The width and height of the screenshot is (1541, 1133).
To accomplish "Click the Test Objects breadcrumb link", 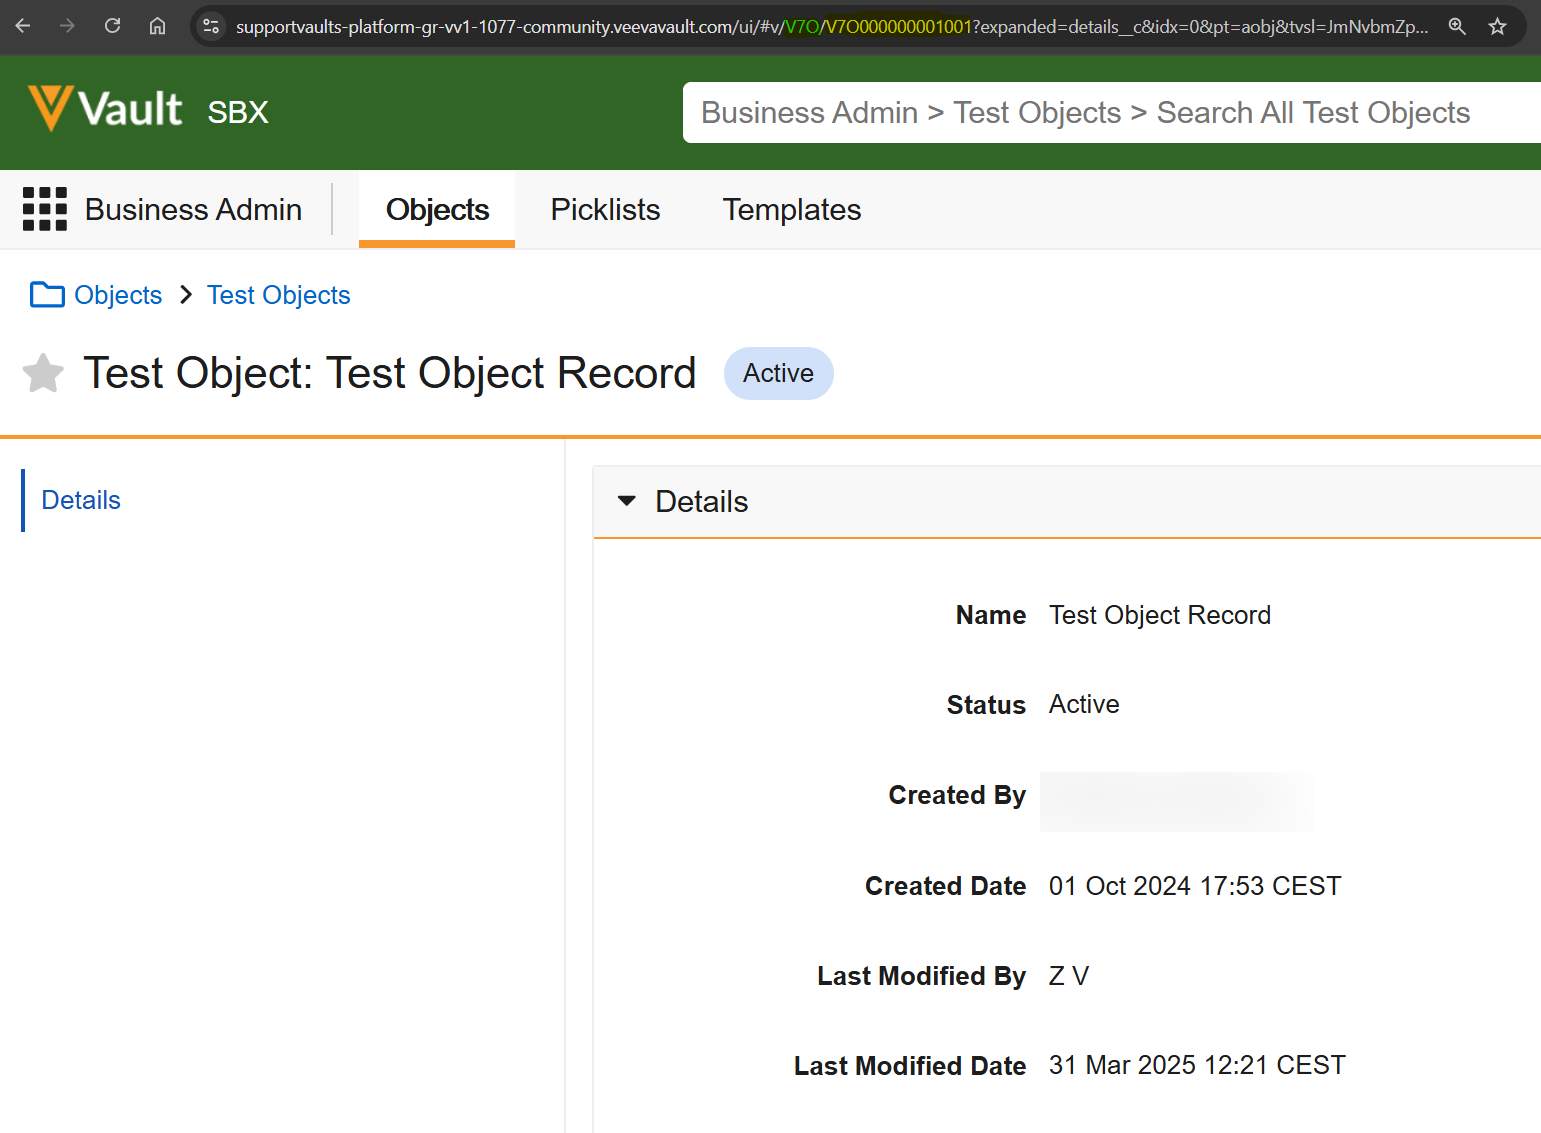I will [x=278, y=295].
